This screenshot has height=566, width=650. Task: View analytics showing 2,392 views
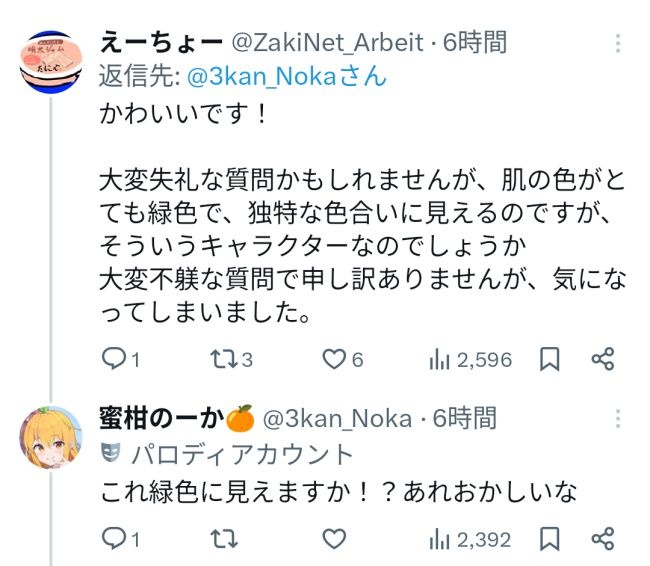pos(441,539)
